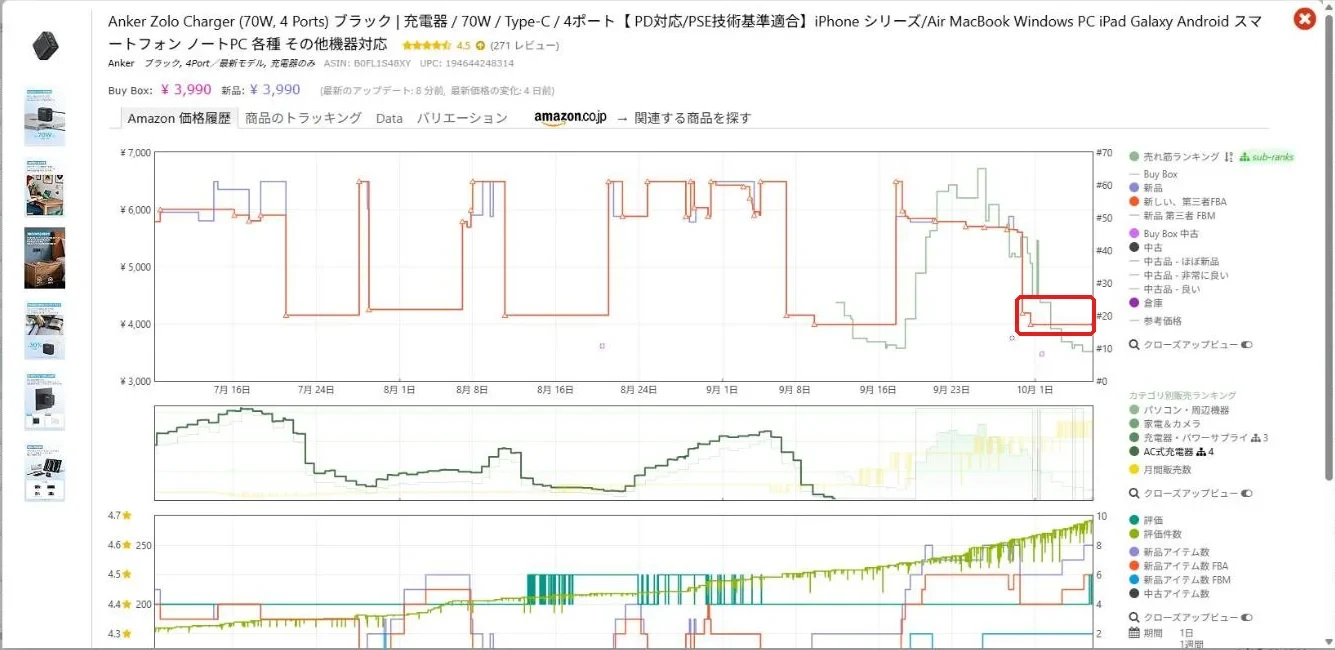Viewport: 1335px width, 650px height.
Task: Open the Amazon 価格履歴 tab
Action: pyautogui.click(x=178, y=118)
